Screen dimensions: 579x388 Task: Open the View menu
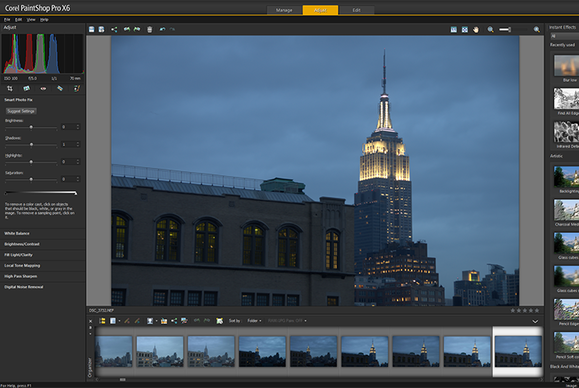point(31,20)
